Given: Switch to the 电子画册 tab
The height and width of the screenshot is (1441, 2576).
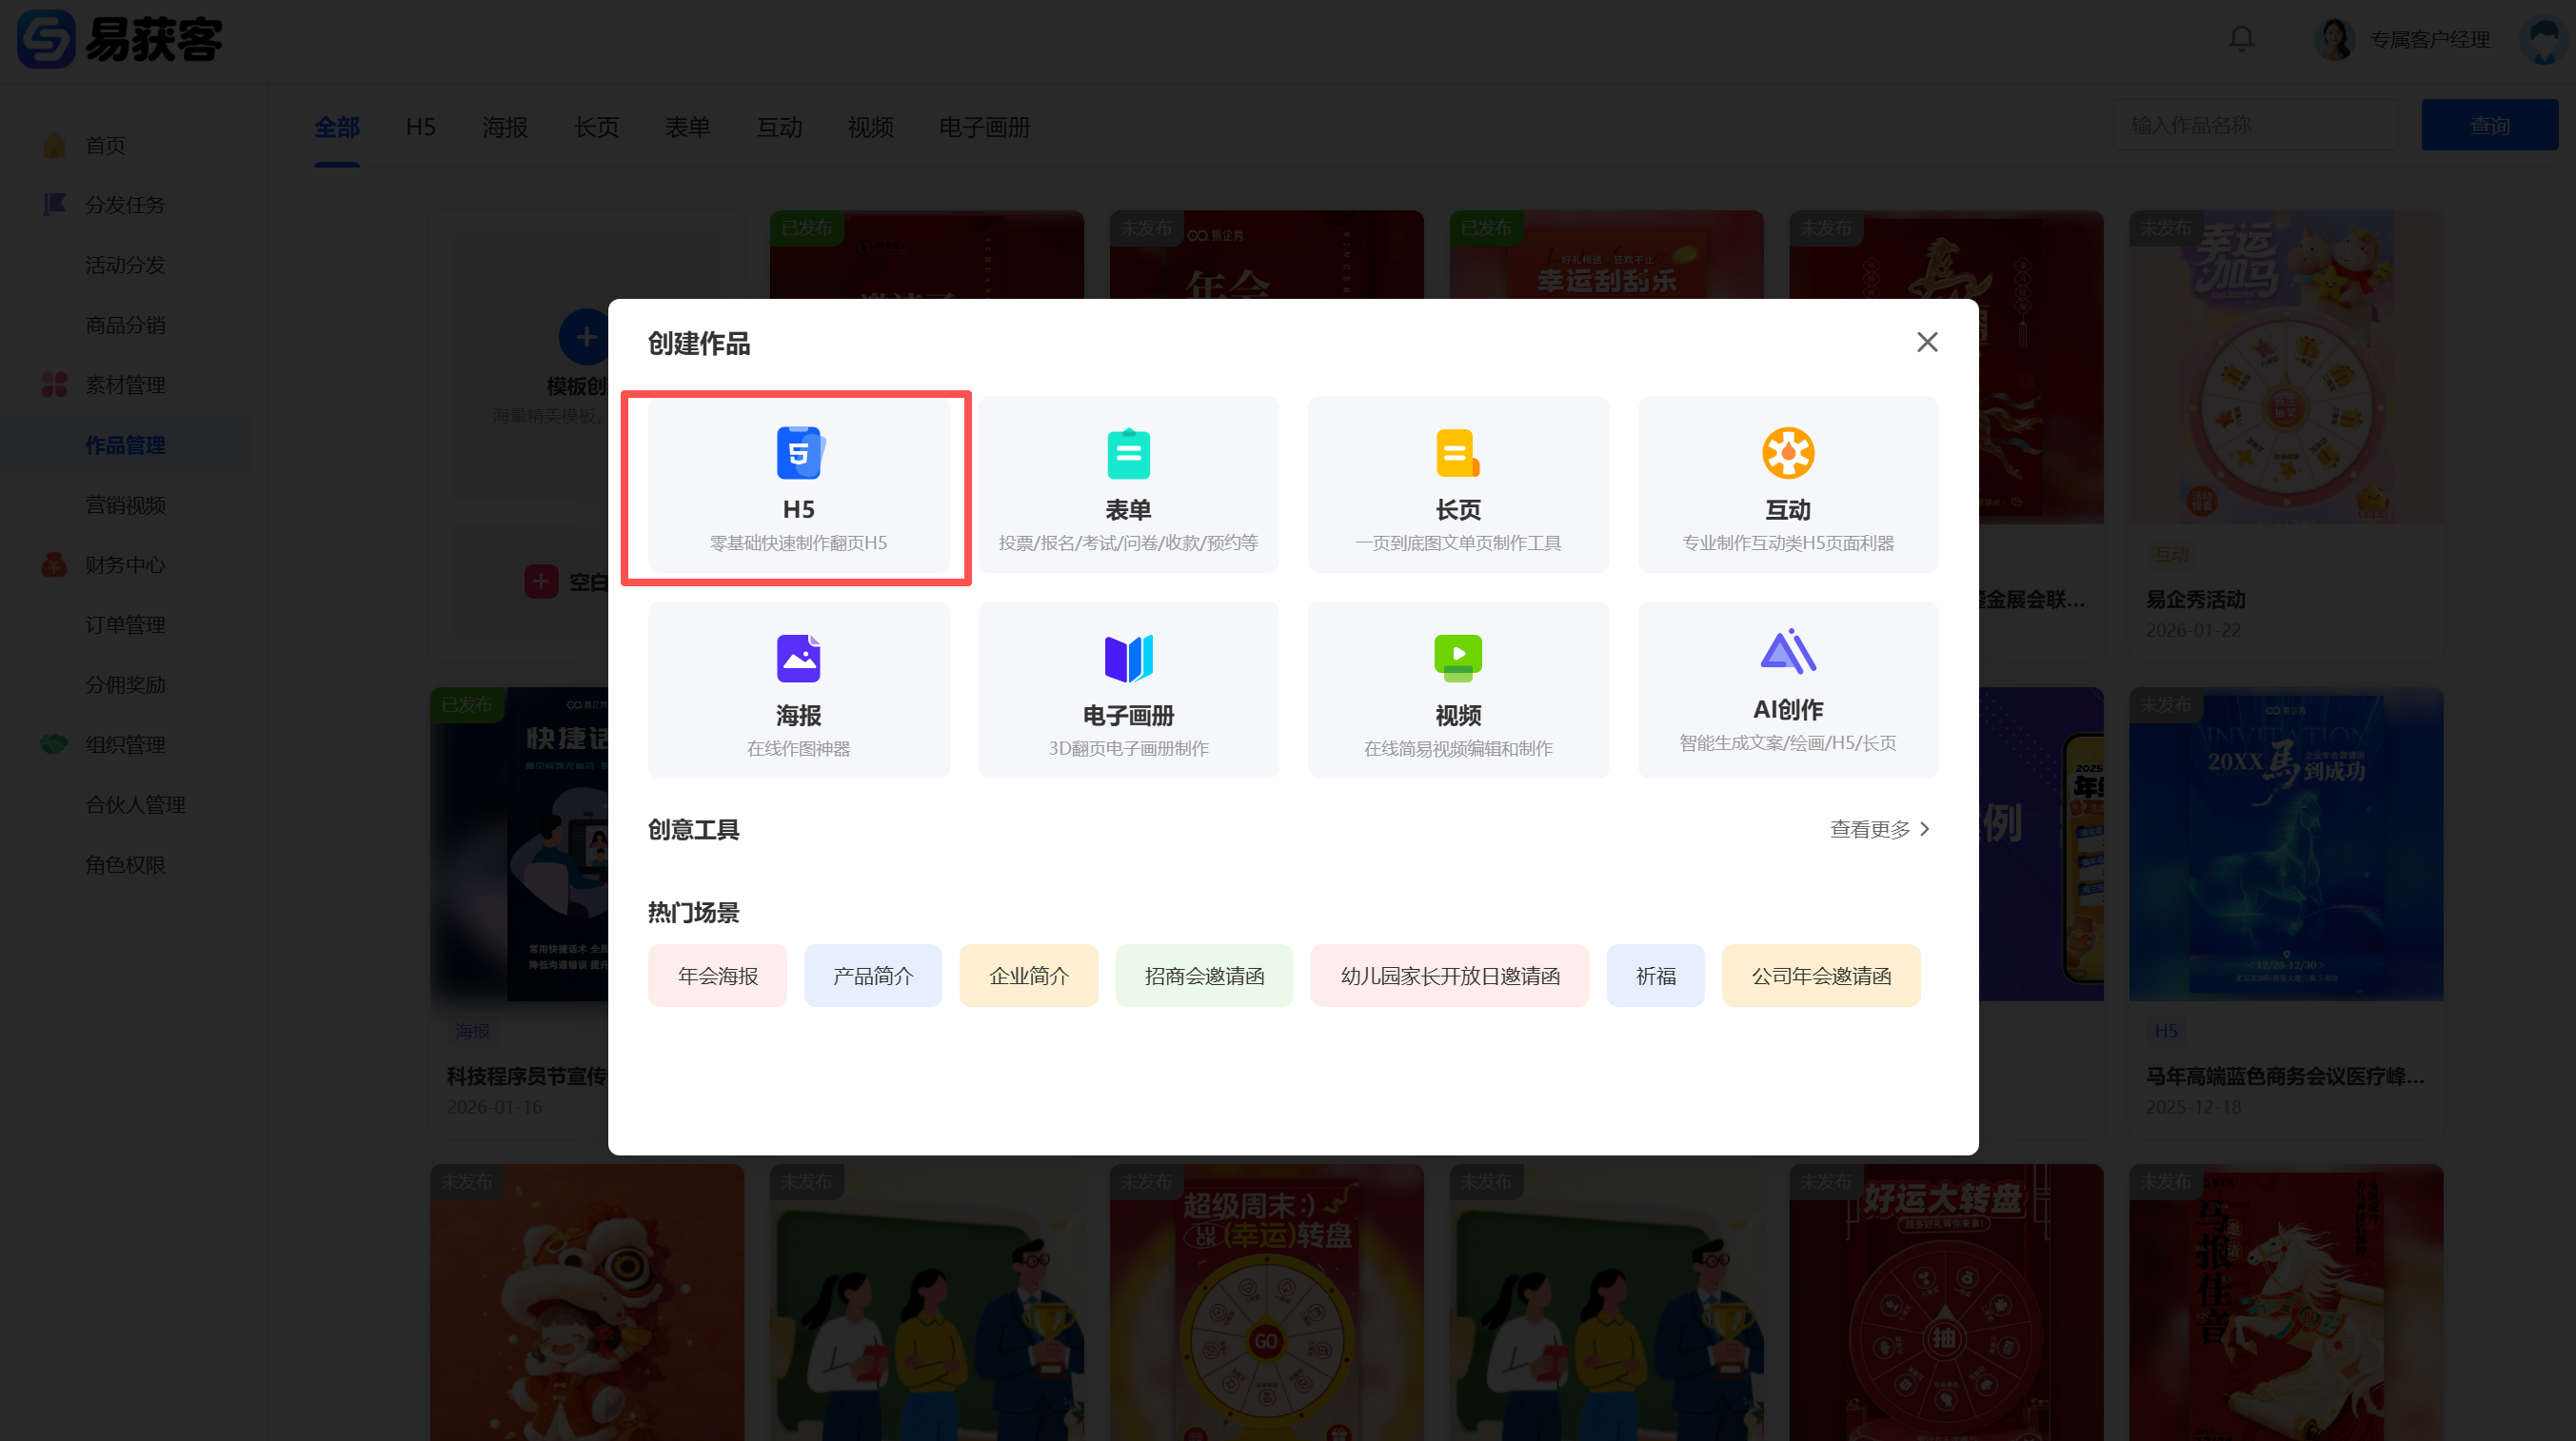Looking at the screenshot, I should tap(984, 127).
